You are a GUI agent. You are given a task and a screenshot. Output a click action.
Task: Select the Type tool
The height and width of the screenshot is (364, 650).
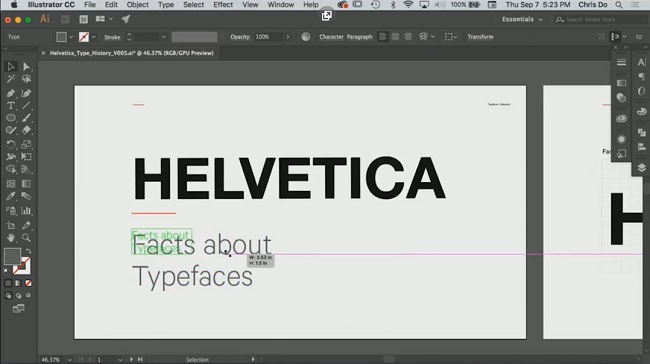11,106
